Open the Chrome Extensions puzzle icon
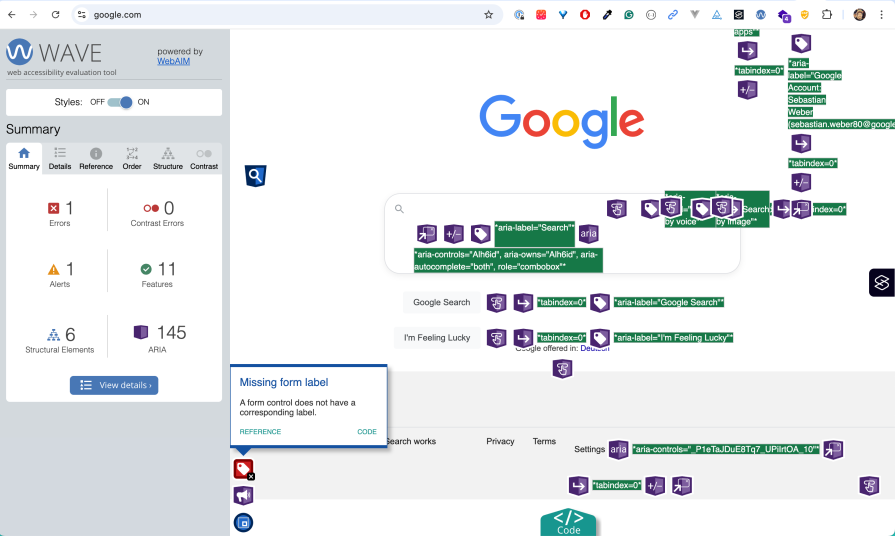The image size is (895, 536). point(827,15)
